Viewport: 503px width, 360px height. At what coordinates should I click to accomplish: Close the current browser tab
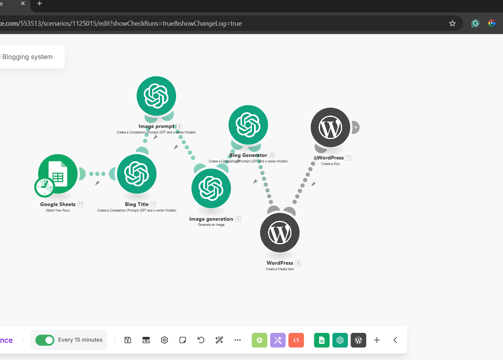pos(23,3)
